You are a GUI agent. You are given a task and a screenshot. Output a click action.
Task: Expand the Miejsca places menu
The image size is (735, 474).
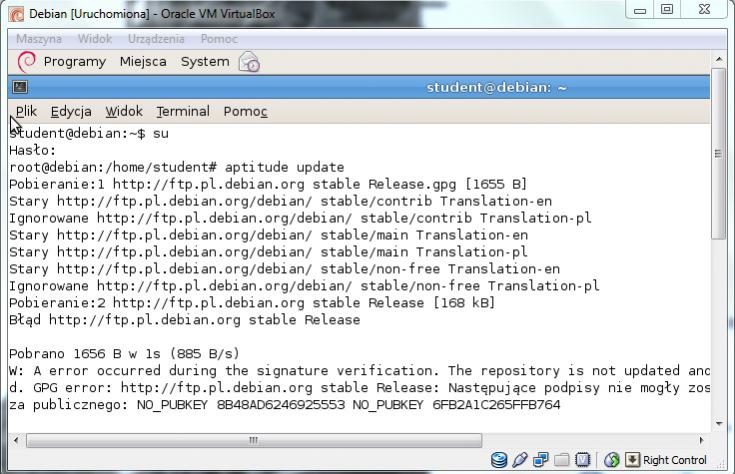143,62
